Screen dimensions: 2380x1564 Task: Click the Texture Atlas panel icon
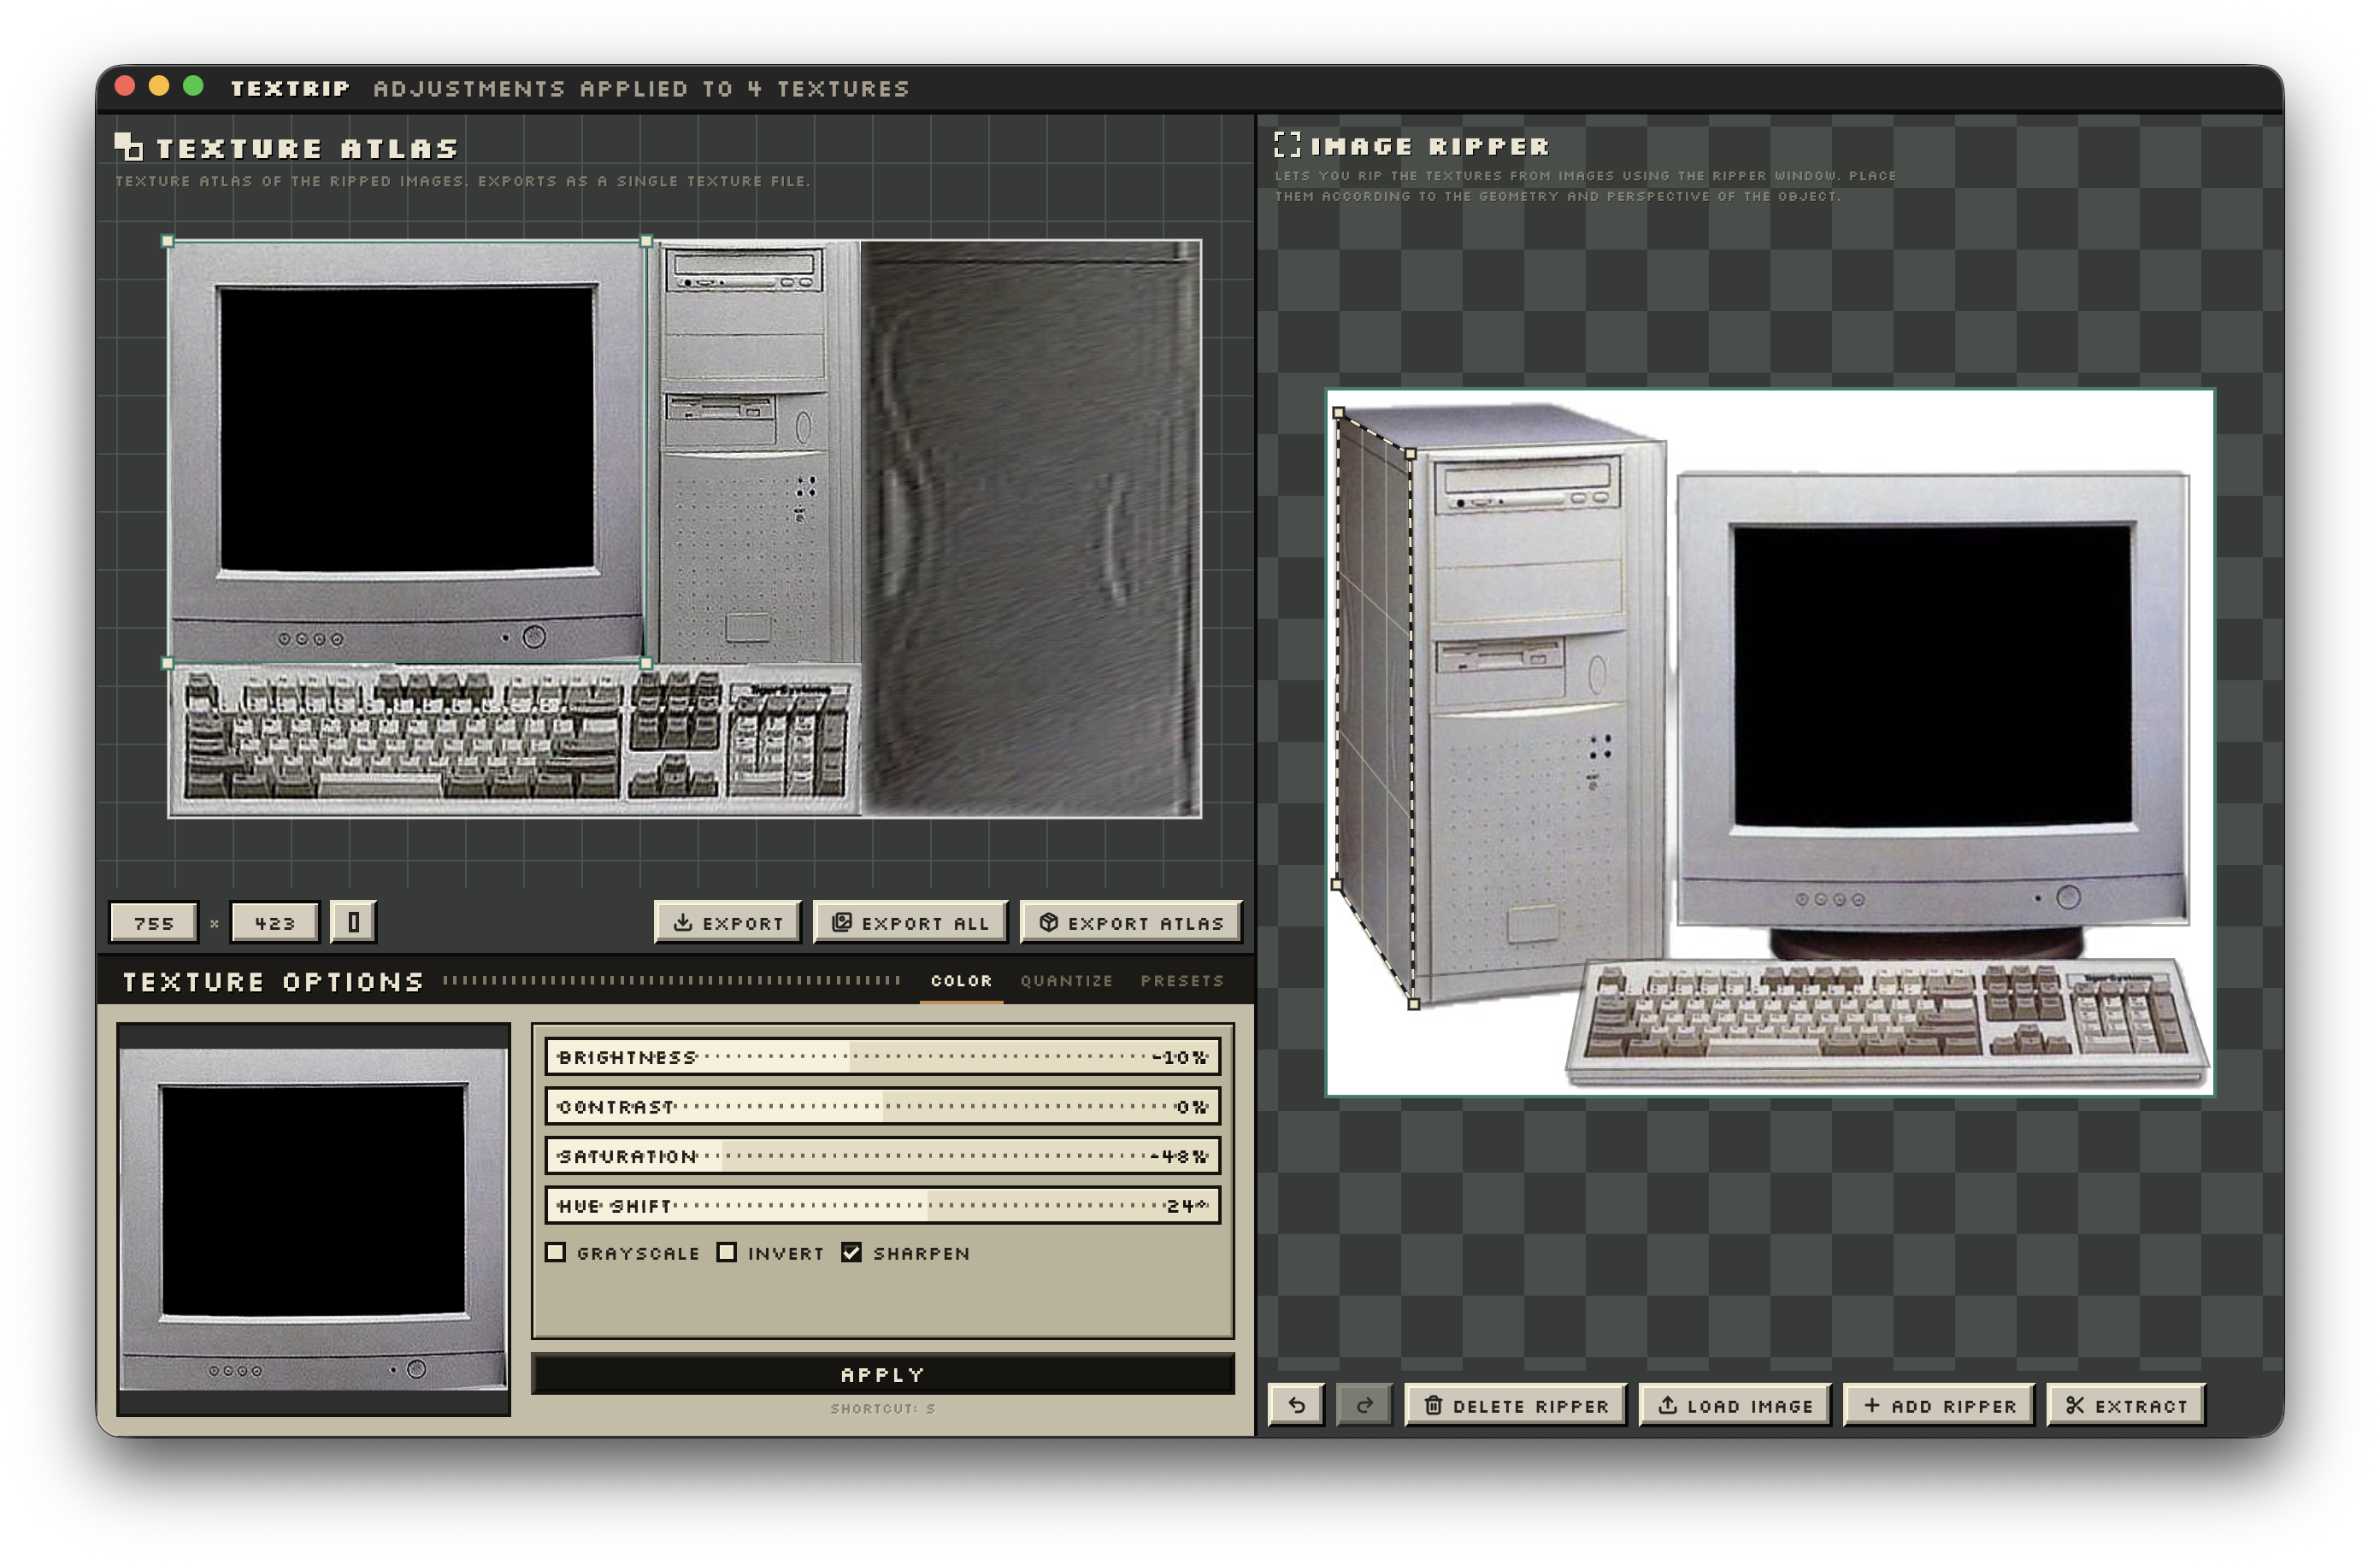tap(128, 146)
